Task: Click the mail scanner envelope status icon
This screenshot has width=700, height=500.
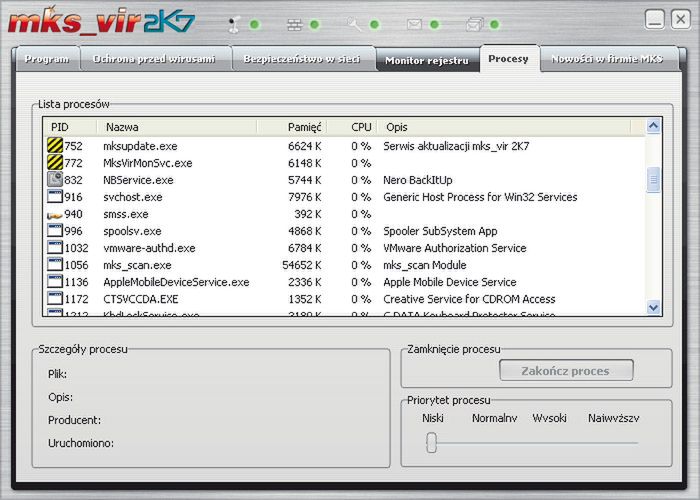Action: [x=414, y=24]
